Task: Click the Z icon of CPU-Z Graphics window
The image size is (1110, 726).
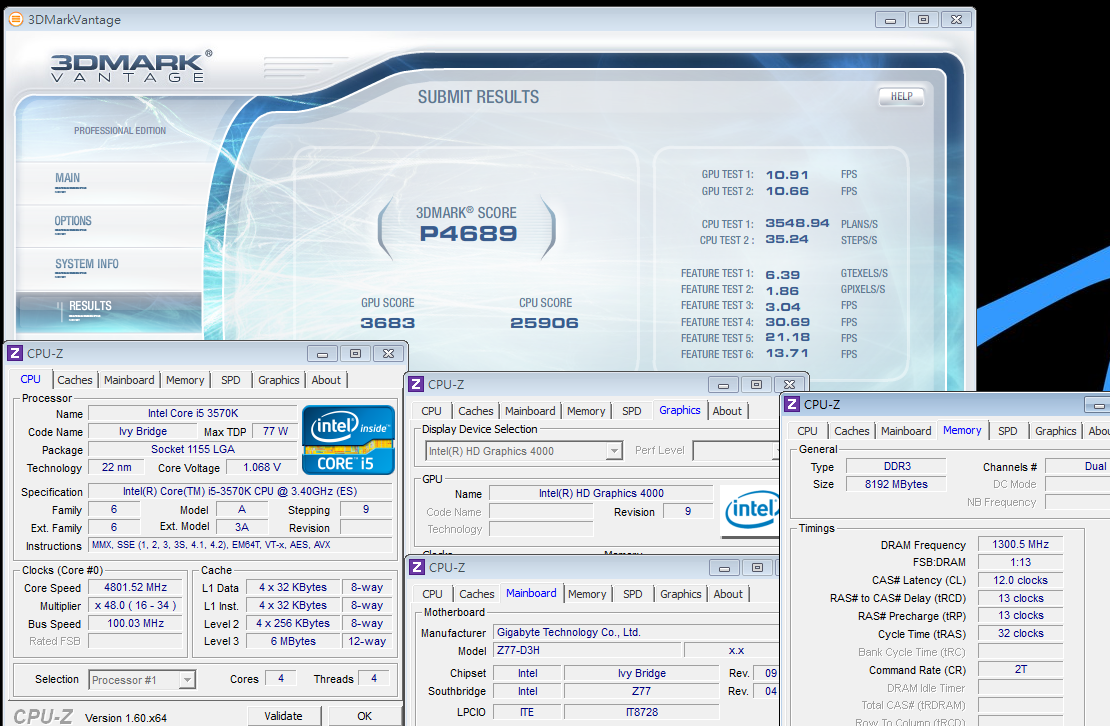Action: pos(416,384)
